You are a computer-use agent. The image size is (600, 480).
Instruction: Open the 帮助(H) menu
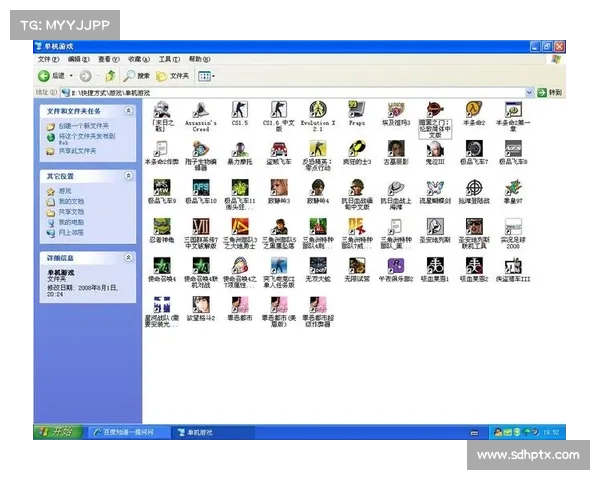point(199,59)
